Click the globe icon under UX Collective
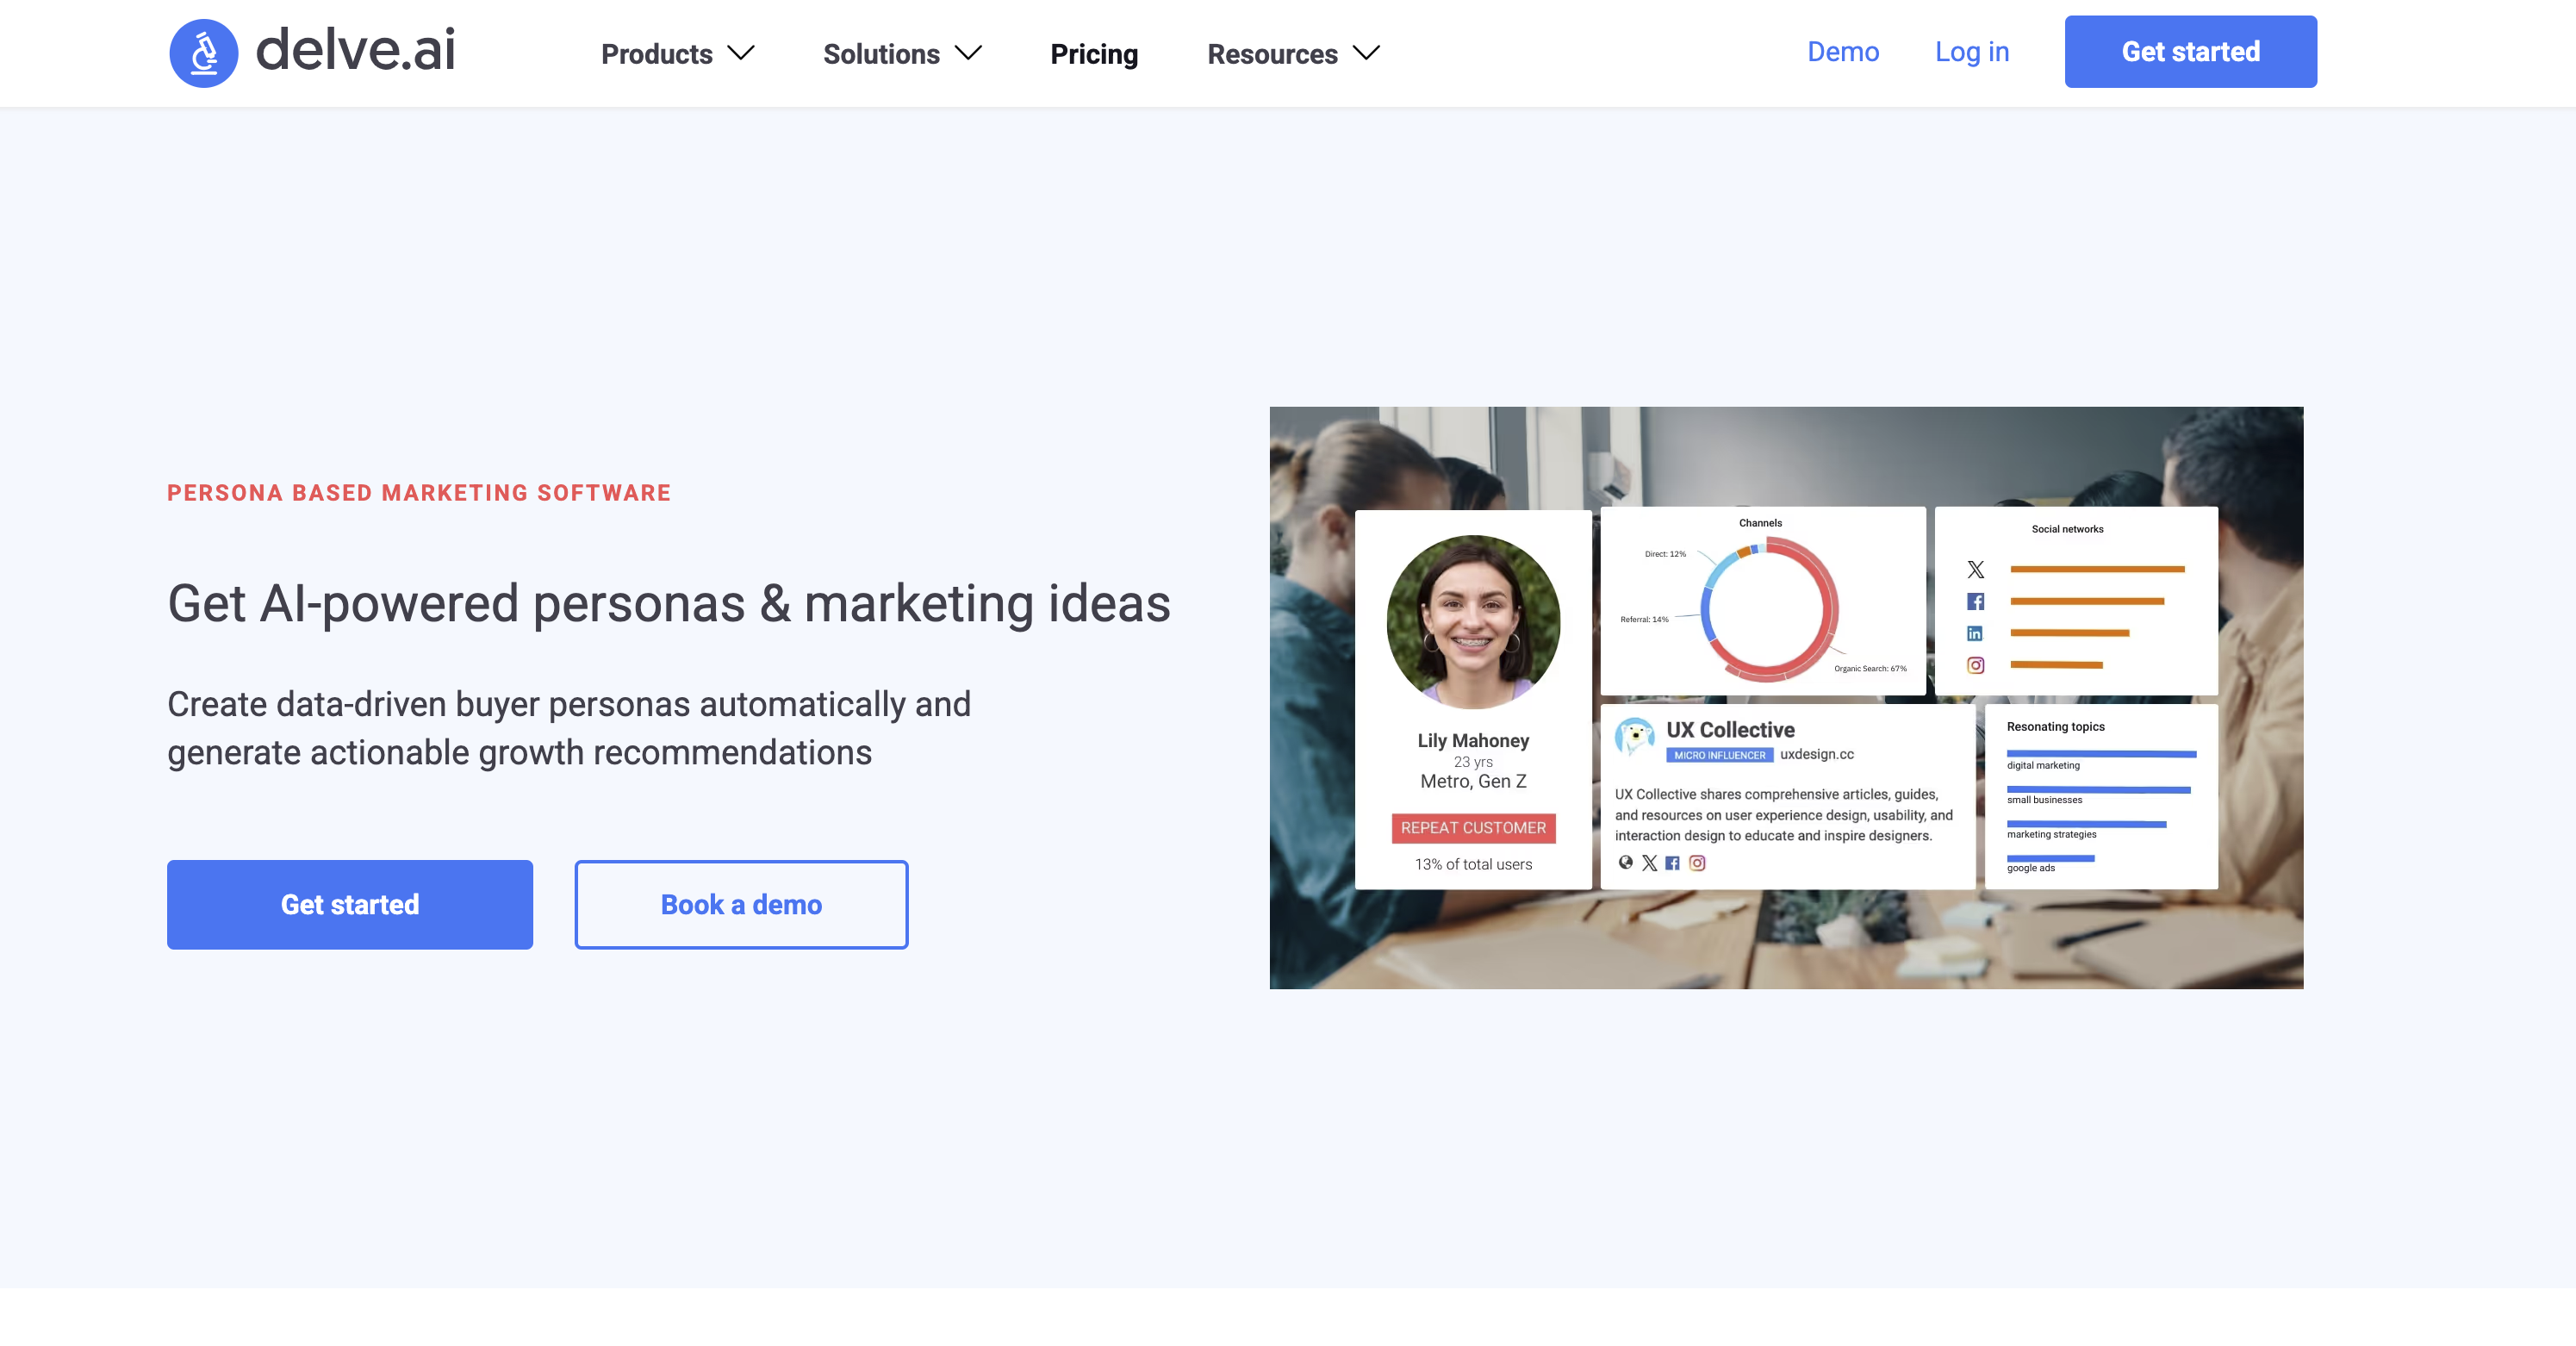 (1625, 862)
